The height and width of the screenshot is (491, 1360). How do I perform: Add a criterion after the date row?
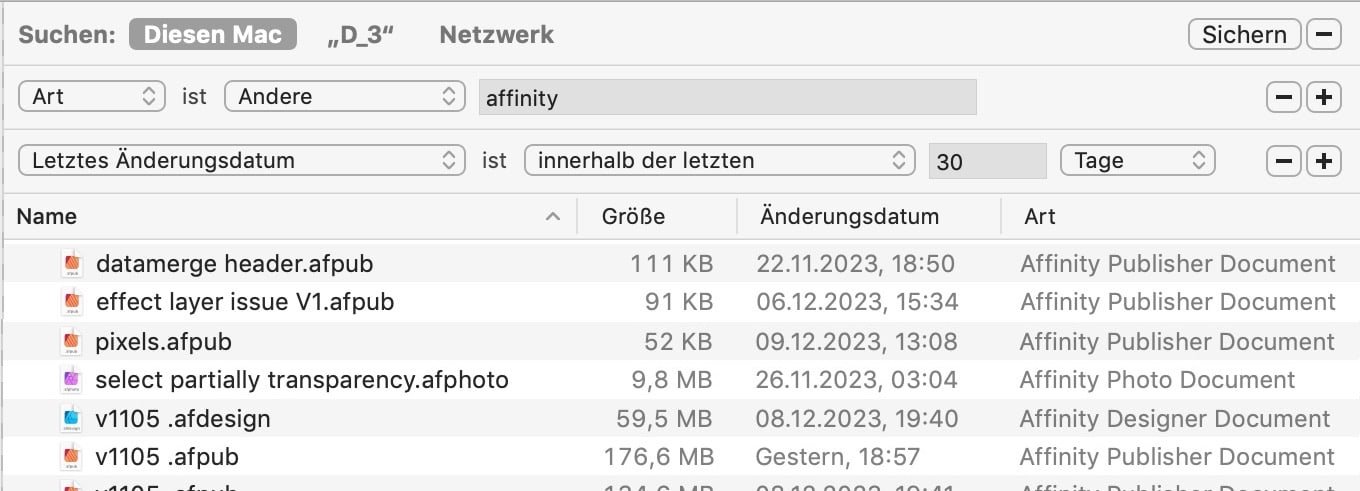(1324, 161)
